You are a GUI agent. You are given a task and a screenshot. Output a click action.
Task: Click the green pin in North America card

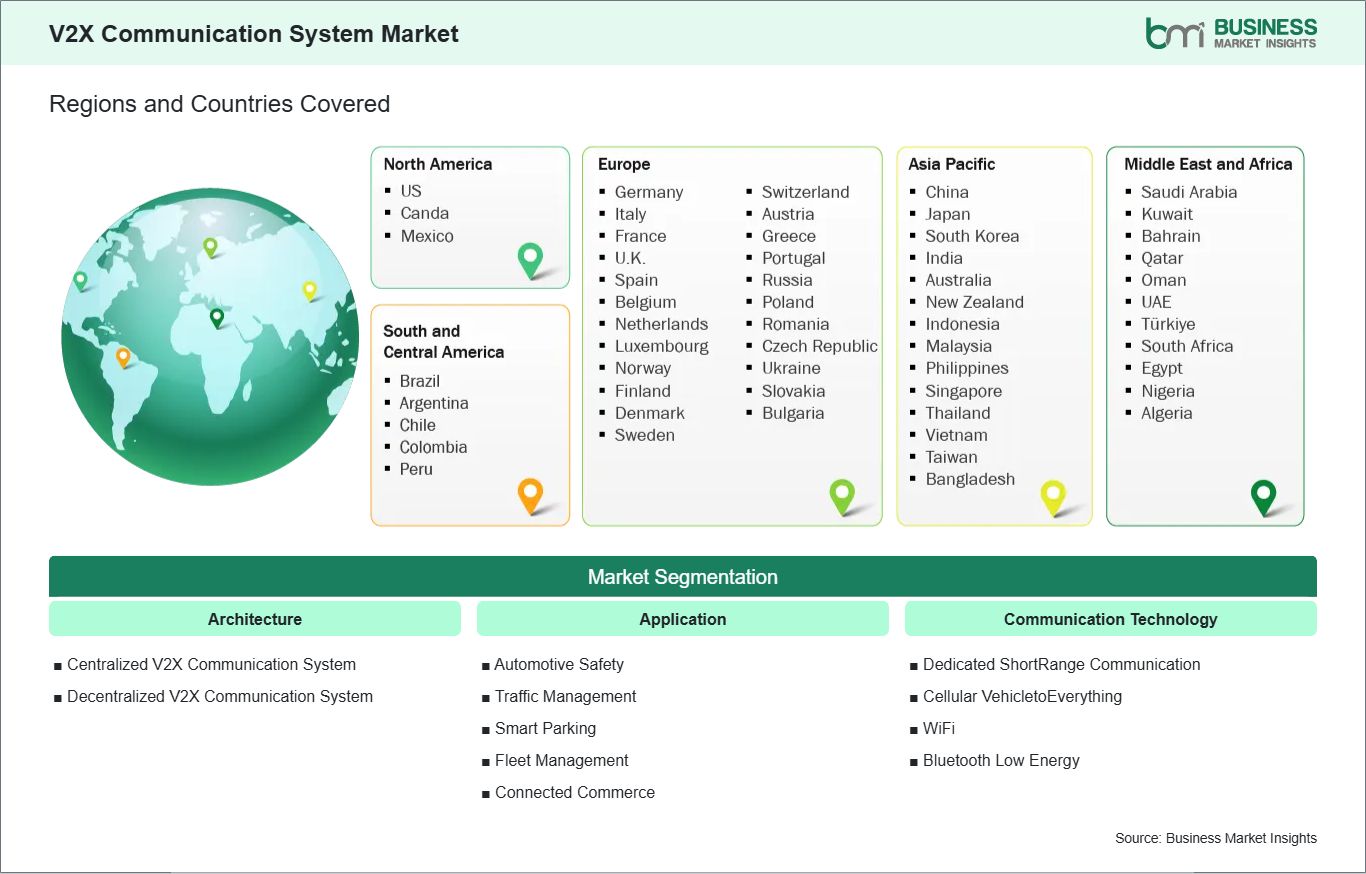[530, 259]
